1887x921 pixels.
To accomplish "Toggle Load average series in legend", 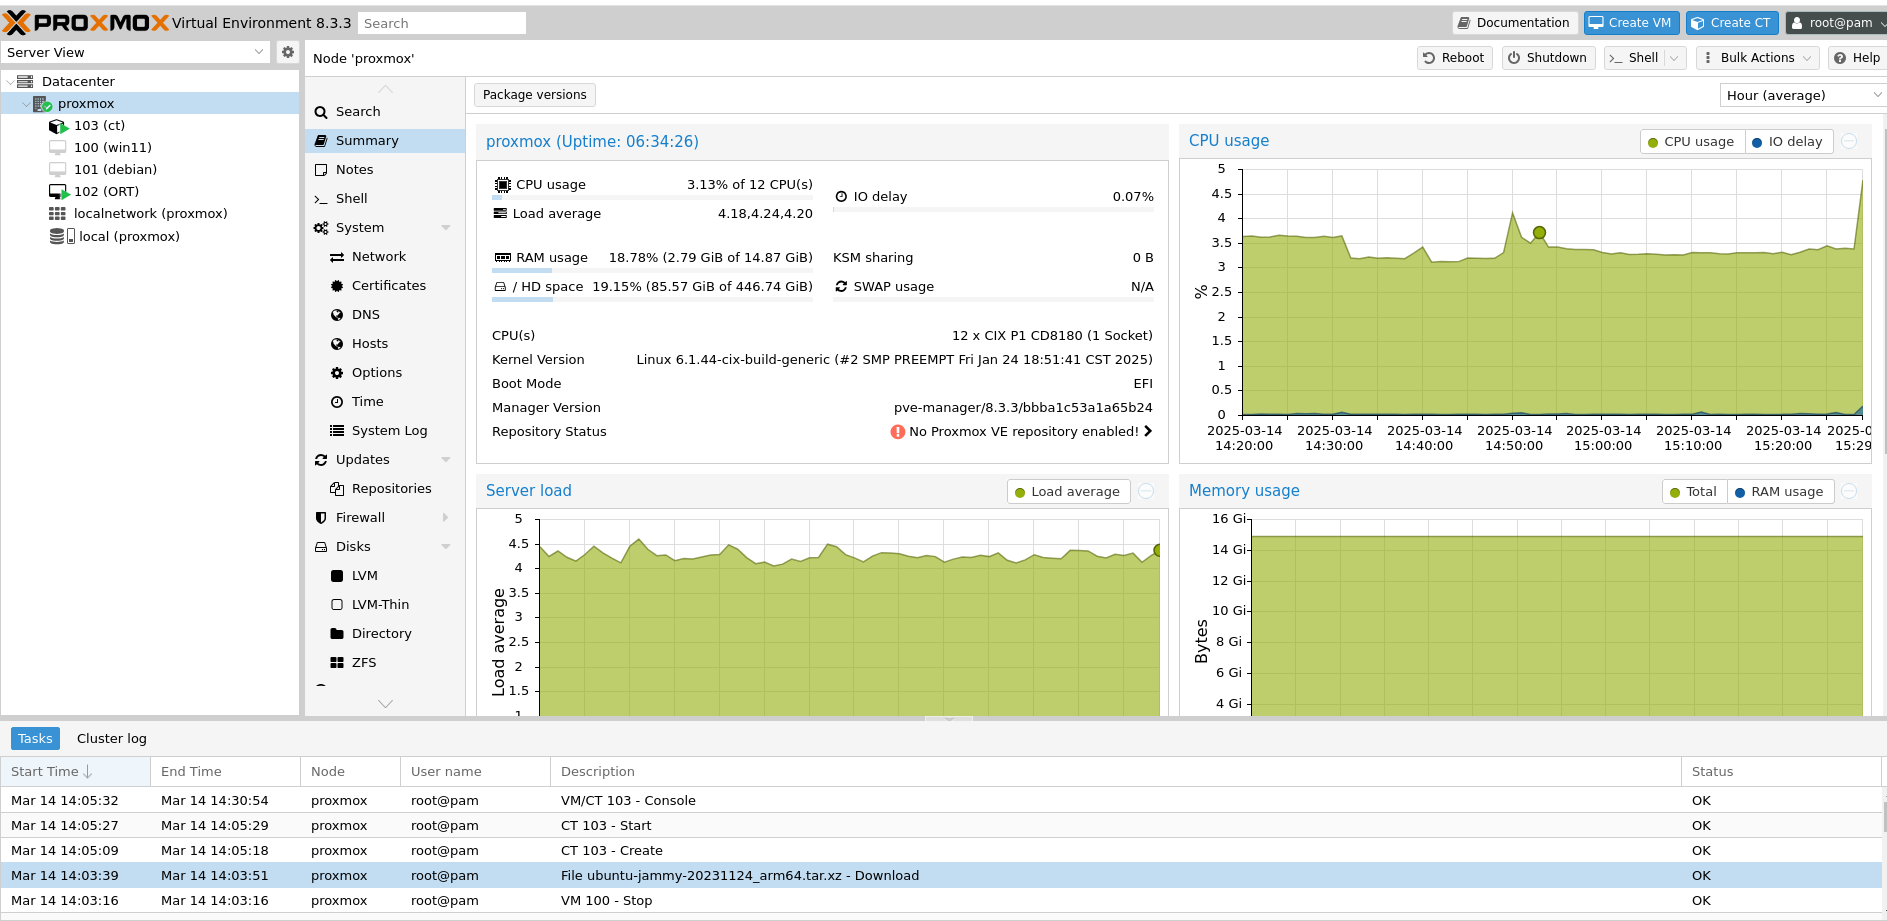I will [1068, 492].
